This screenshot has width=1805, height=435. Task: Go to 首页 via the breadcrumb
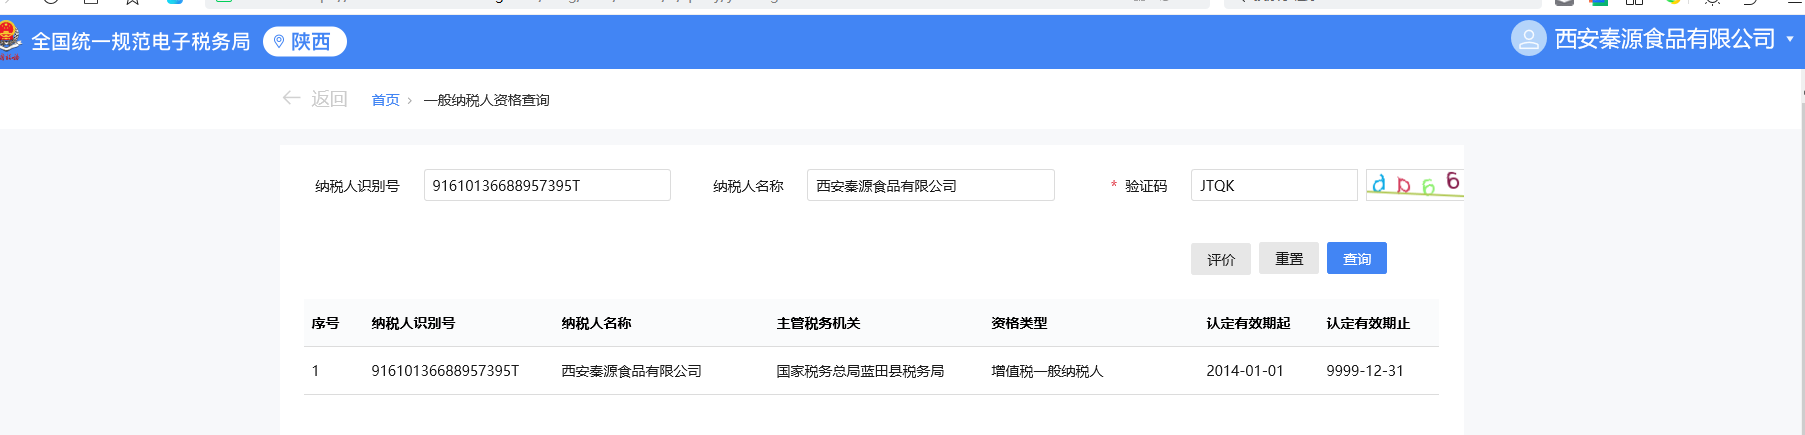pyautogui.click(x=385, y=100)
